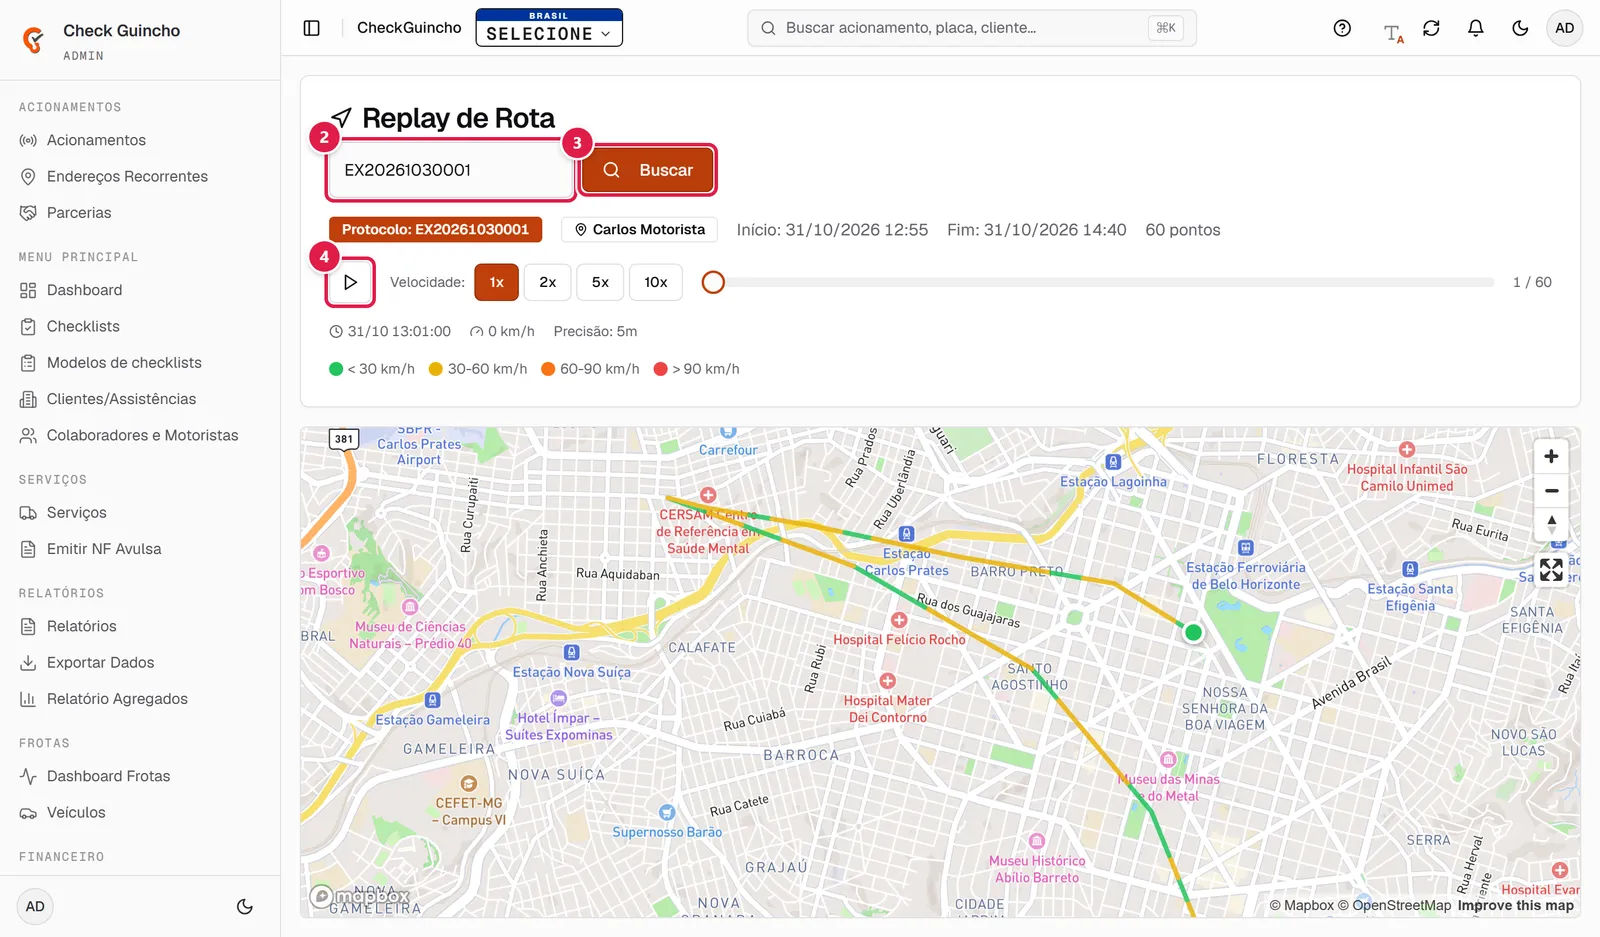Open the notifications bell
Image resolution: width=1600 pixels, height=937 pixels.
click(1475, 28)
